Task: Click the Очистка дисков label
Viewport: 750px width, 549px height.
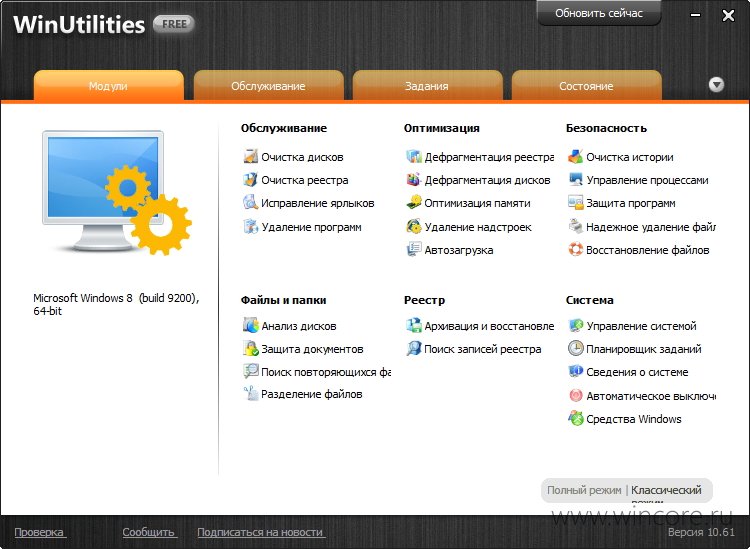Action: [x=302, y=157]
